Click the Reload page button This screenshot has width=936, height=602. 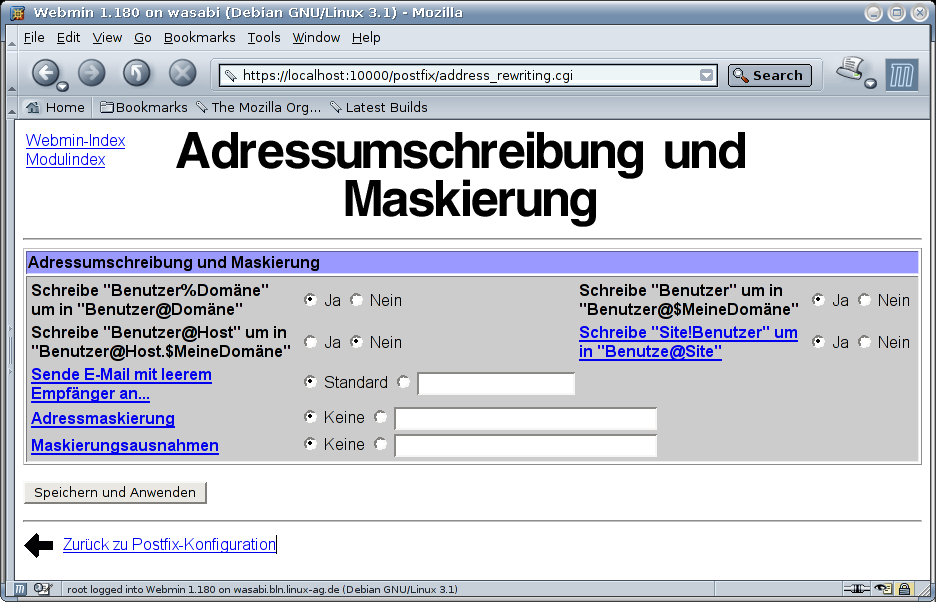point(137,73)
